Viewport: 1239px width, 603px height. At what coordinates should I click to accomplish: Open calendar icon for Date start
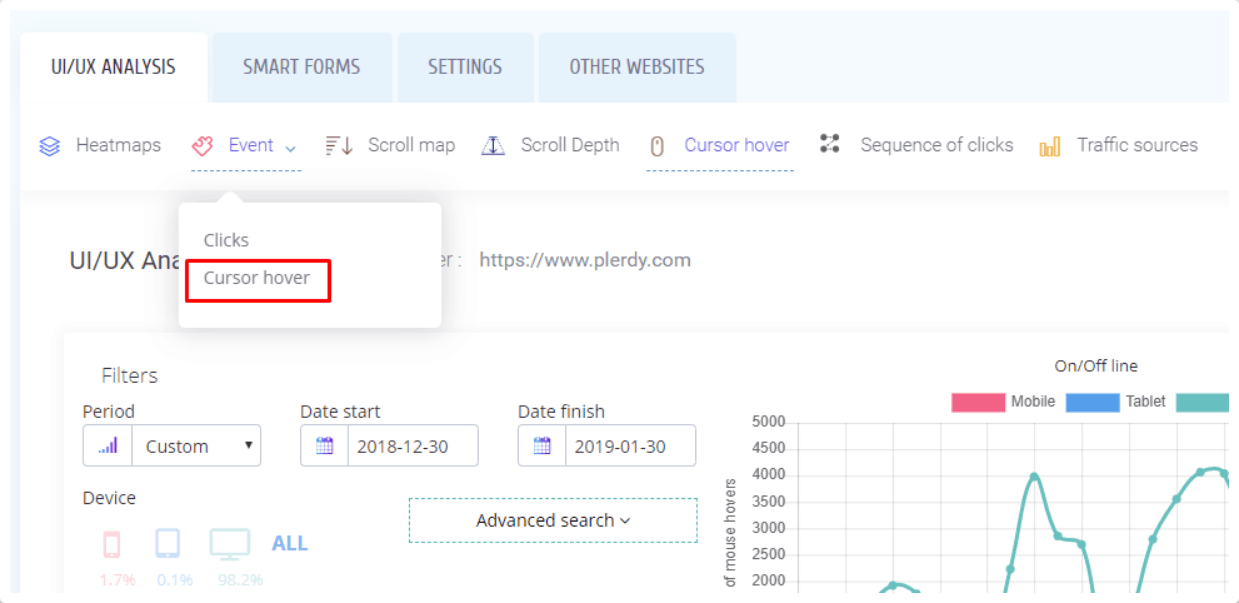coord(324,446)
